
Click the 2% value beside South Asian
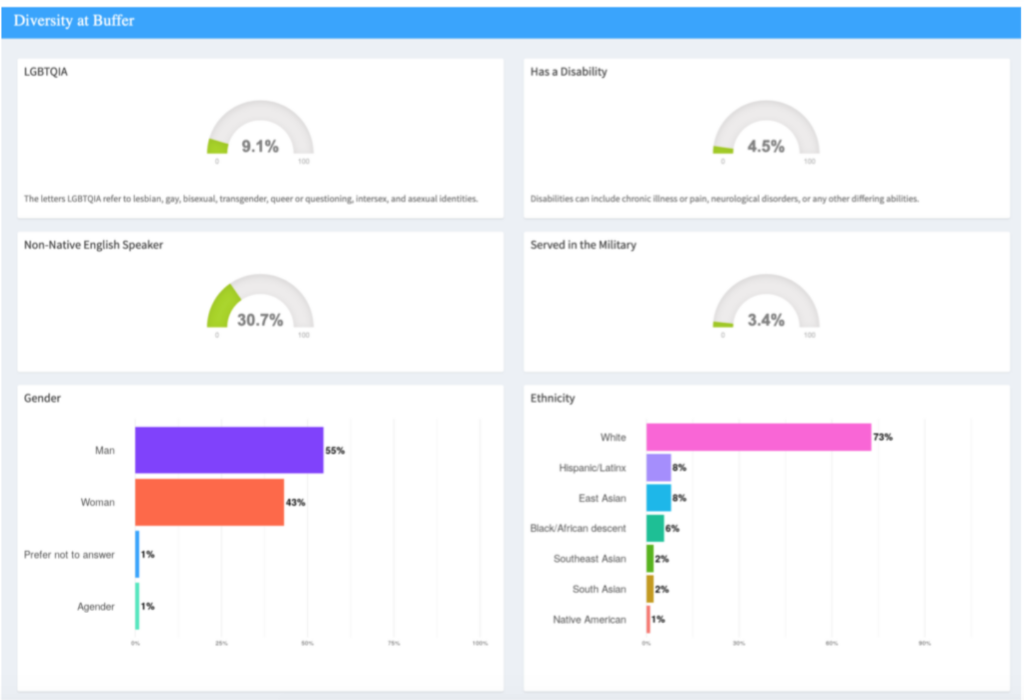point(662,589)
